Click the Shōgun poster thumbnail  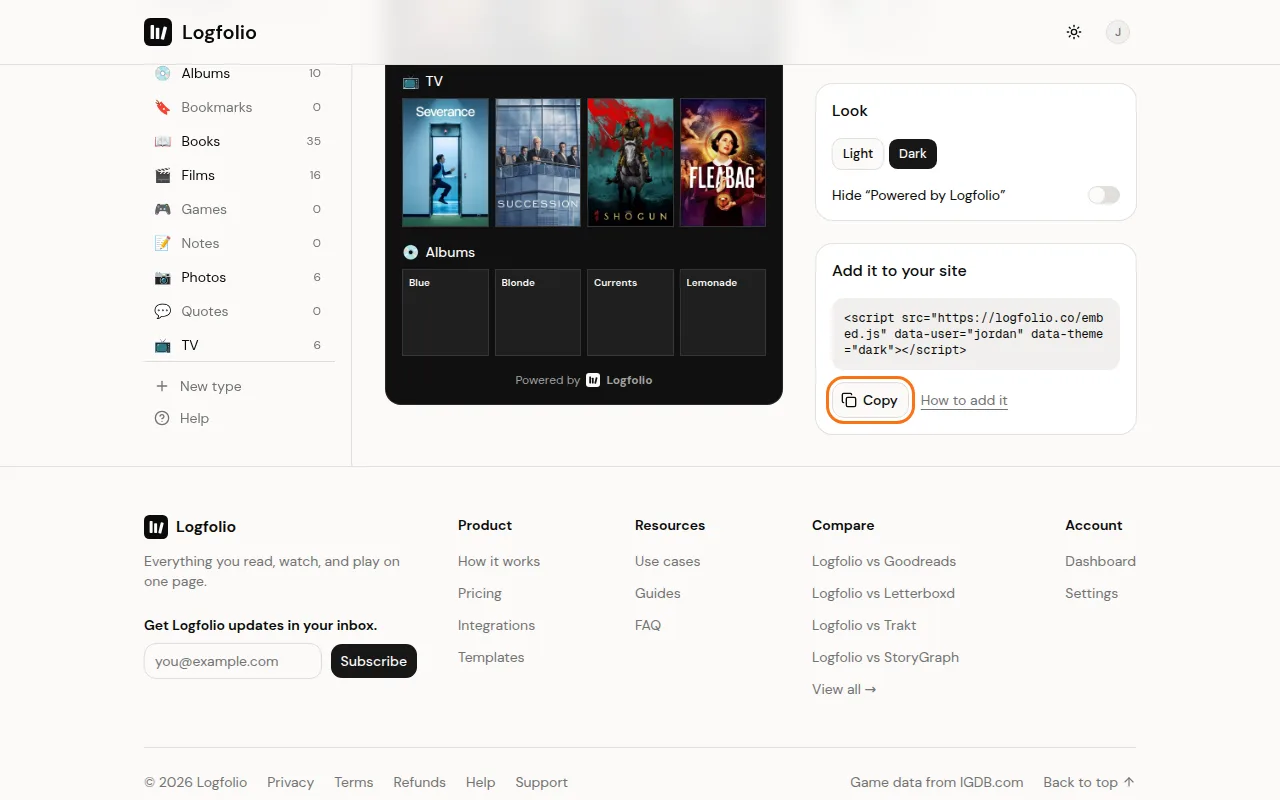[x=630, y=163]
